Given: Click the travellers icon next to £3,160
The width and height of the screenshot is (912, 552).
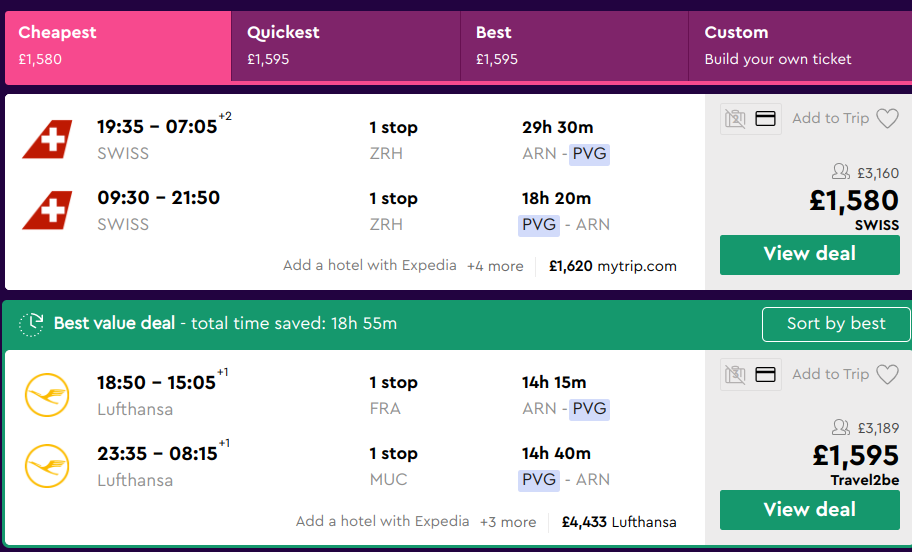Looking at the screenshot, I should tap(840, 173).
